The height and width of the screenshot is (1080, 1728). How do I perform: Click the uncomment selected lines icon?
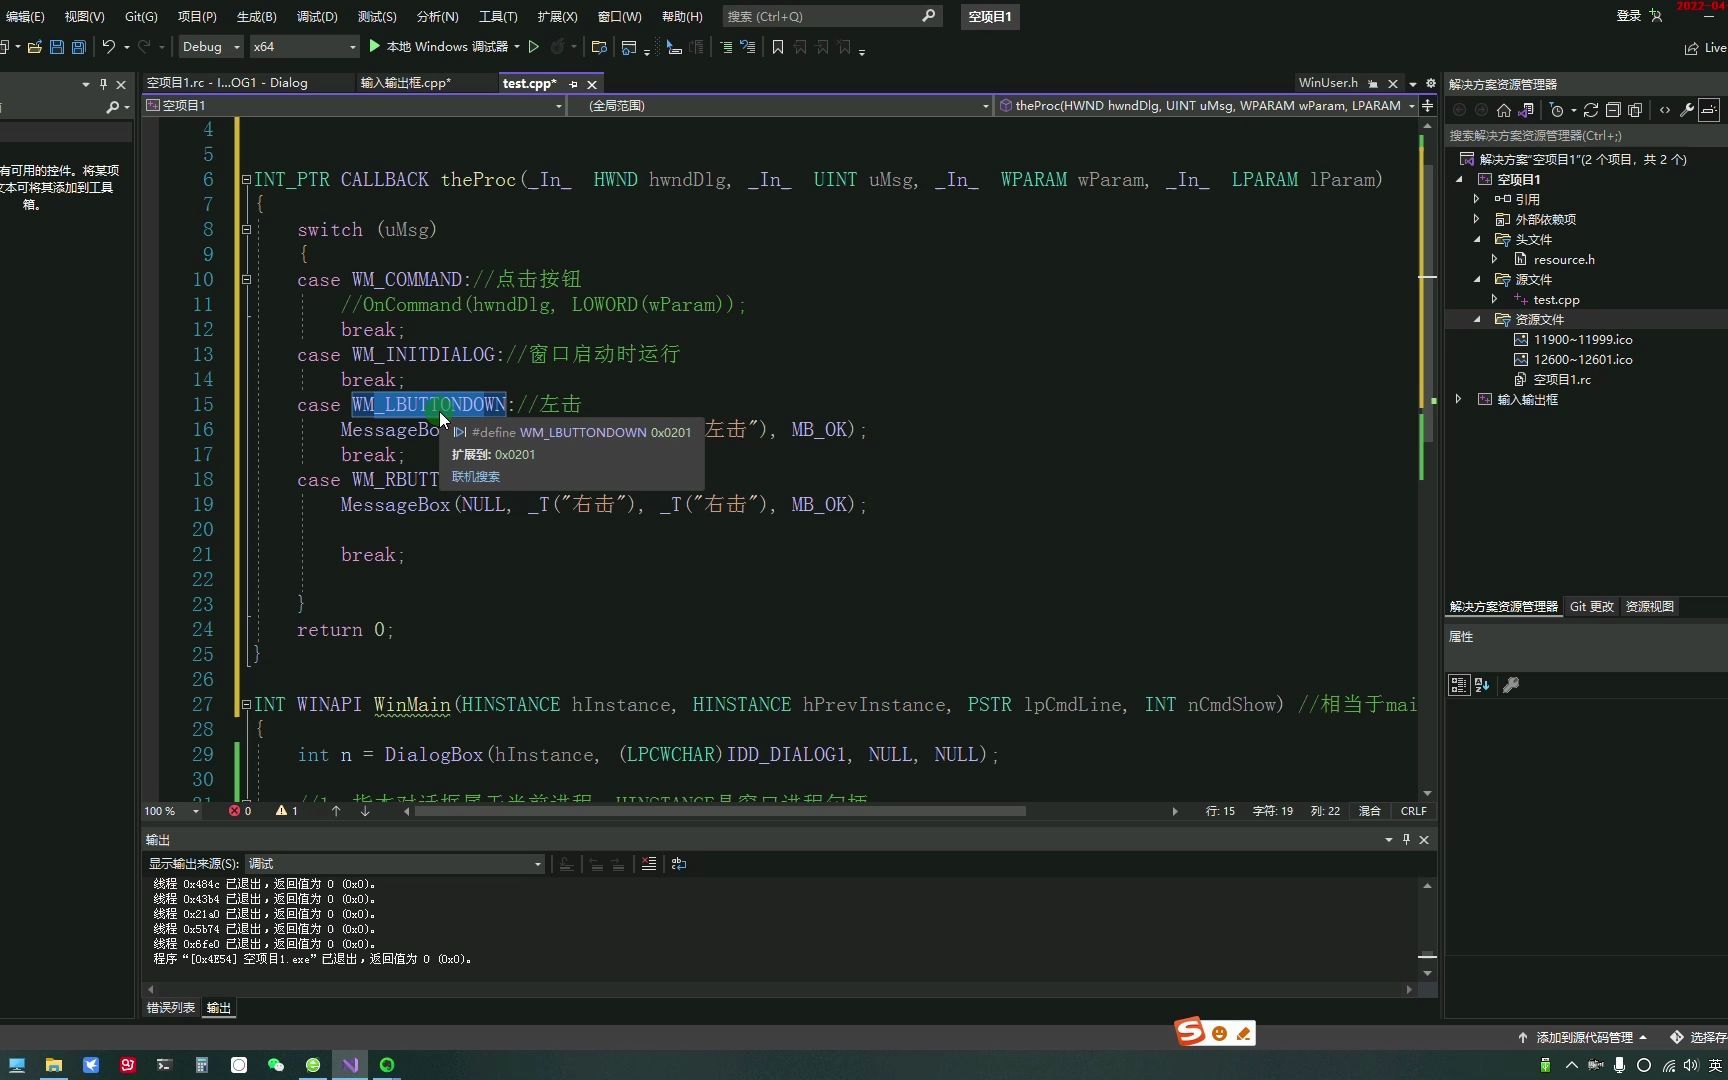point(748,47)
